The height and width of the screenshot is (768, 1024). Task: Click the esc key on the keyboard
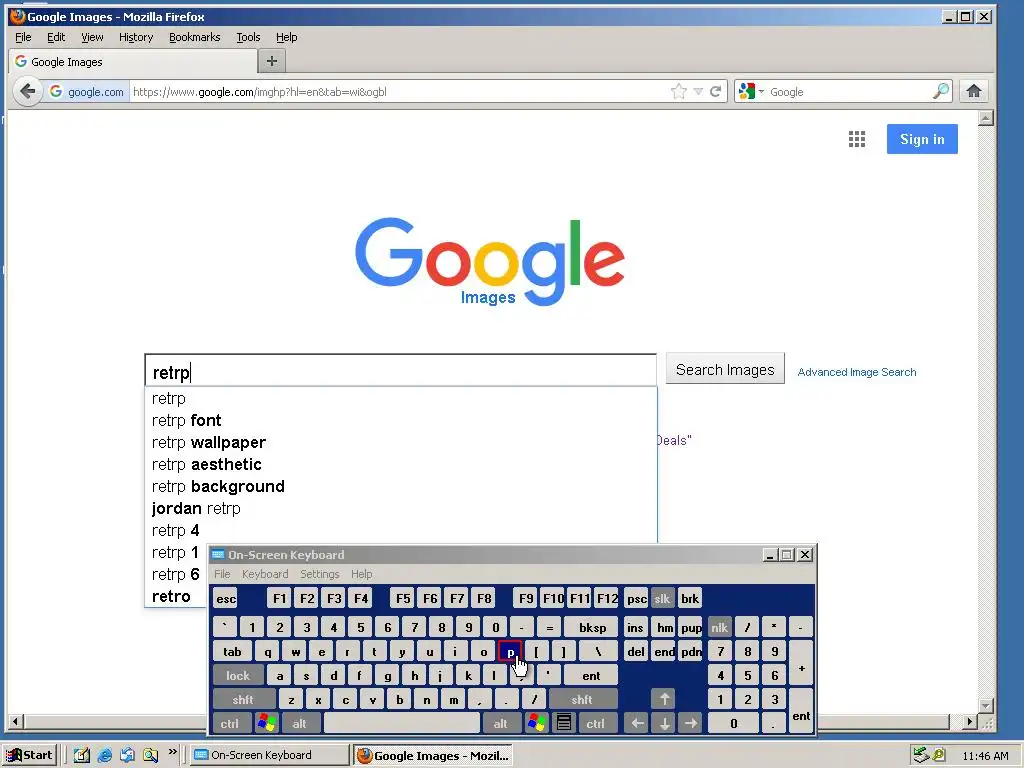[x=226, y=599]
